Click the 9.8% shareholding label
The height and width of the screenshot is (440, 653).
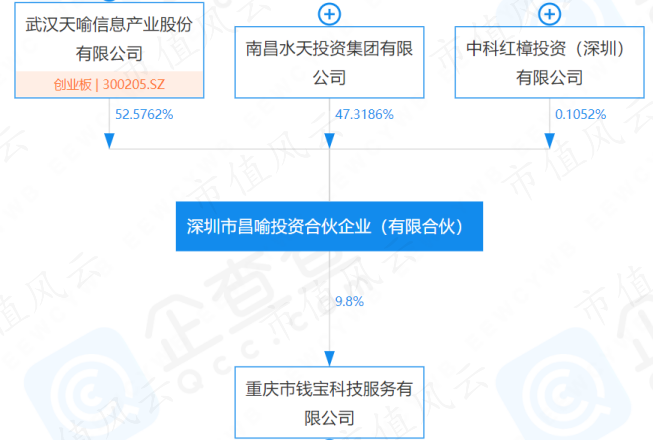349,301
